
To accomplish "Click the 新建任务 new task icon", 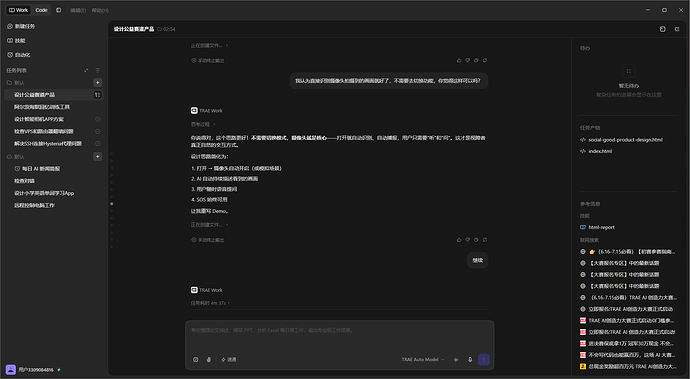I will click(x=10, y=26).
